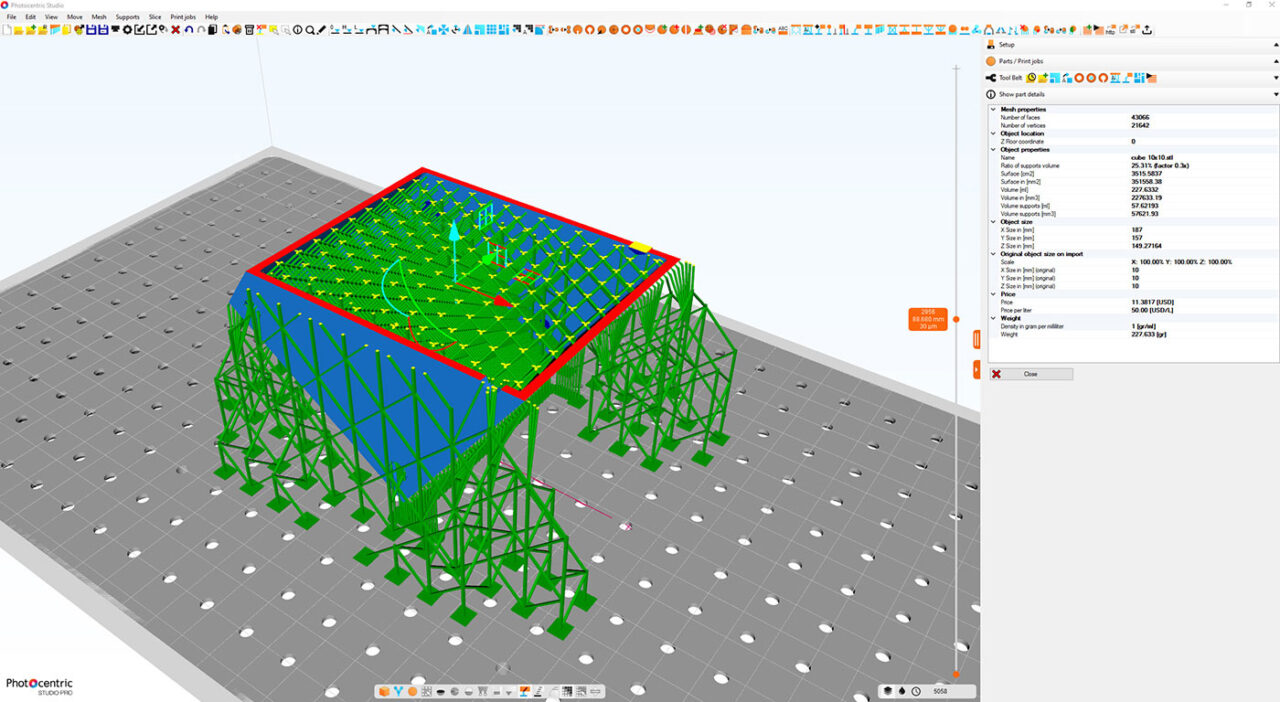Screen dimensions: 1280x702
Task: Collapse the Mesh properties section
Action: [x=993, y=109]
